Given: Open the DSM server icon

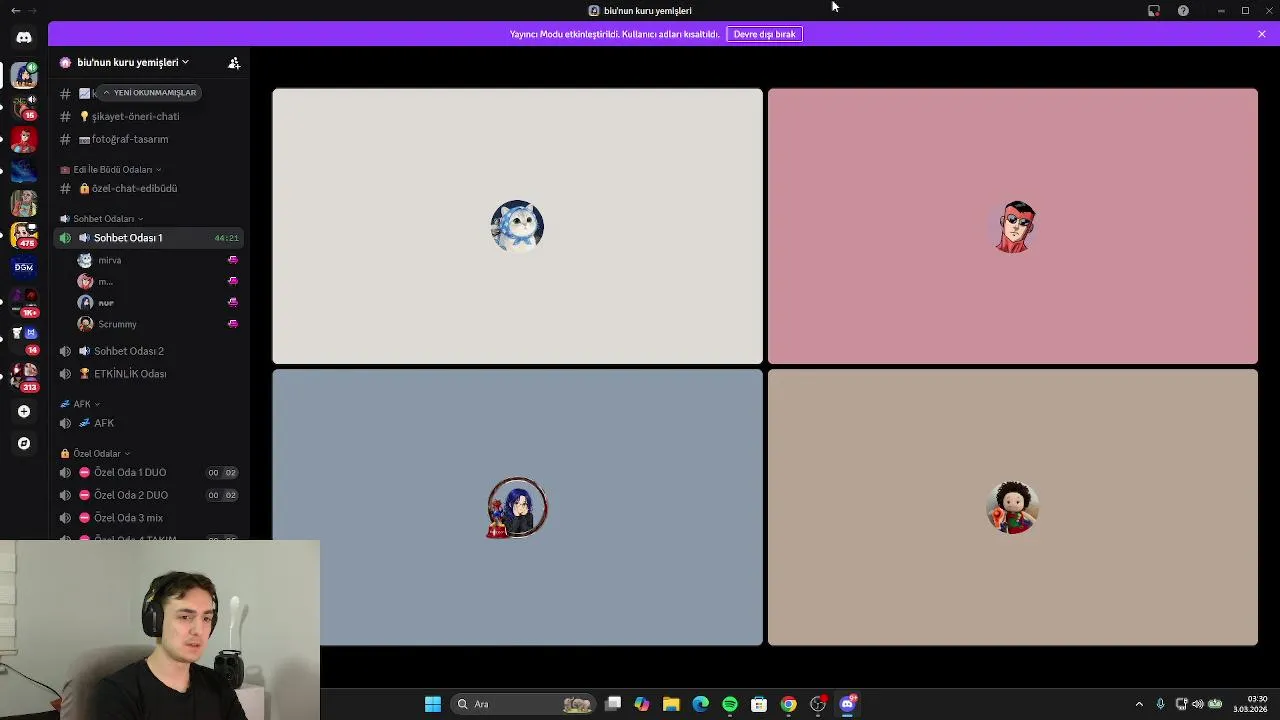Looking at the screenshot, I should [24, 267].
